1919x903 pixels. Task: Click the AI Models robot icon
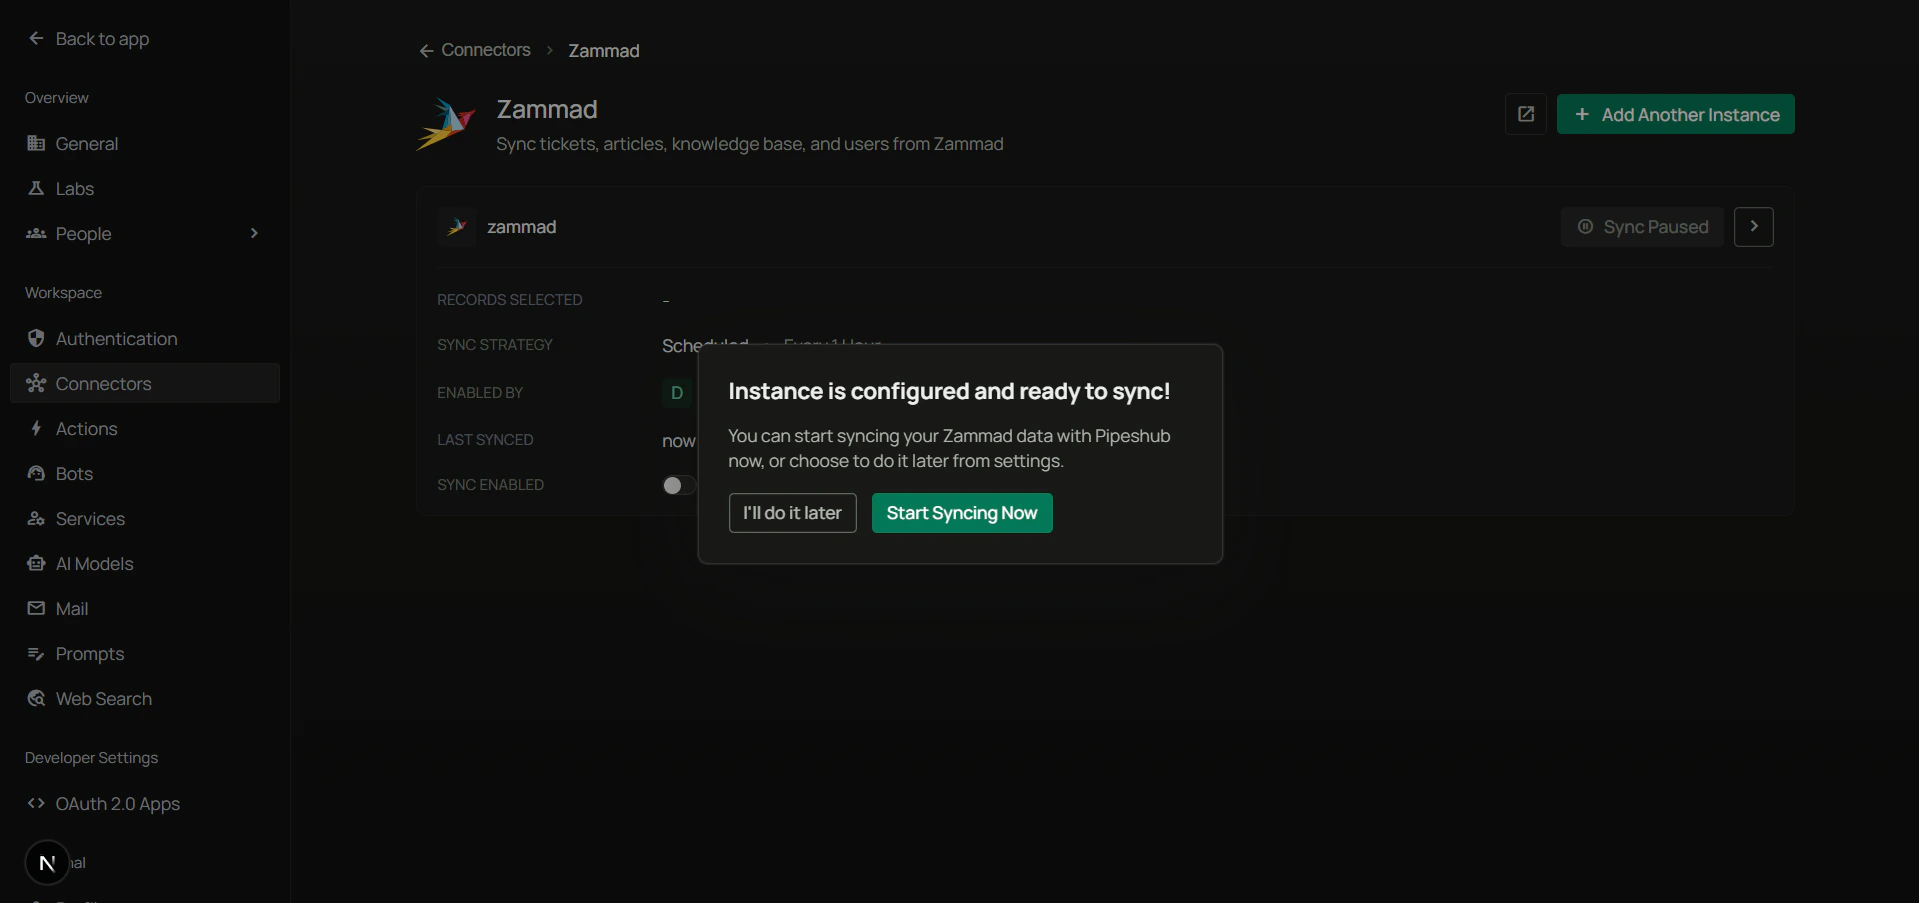tap(36, 563)
